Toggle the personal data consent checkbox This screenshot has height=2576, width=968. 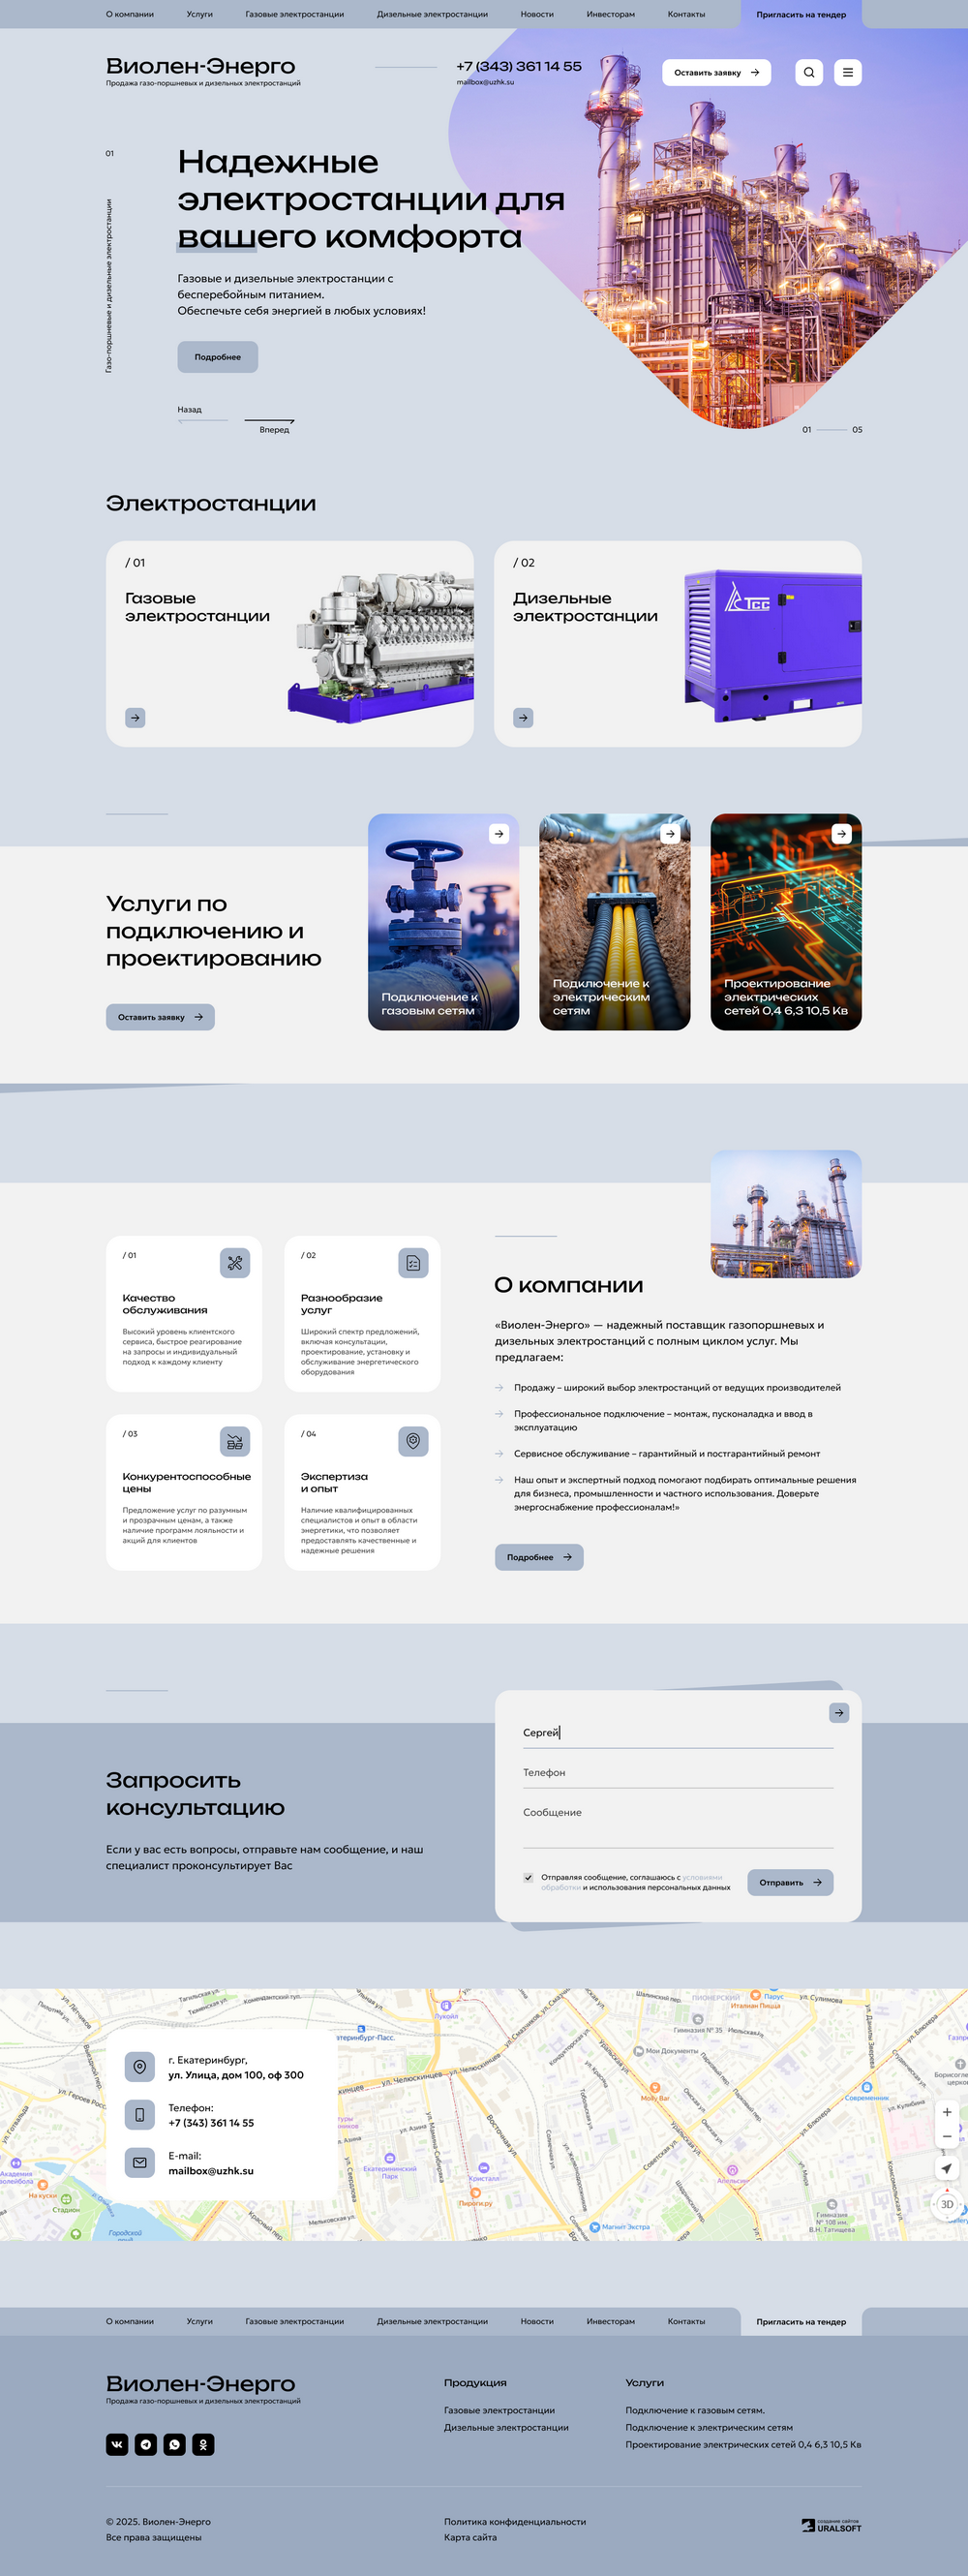coord(528,1877)
